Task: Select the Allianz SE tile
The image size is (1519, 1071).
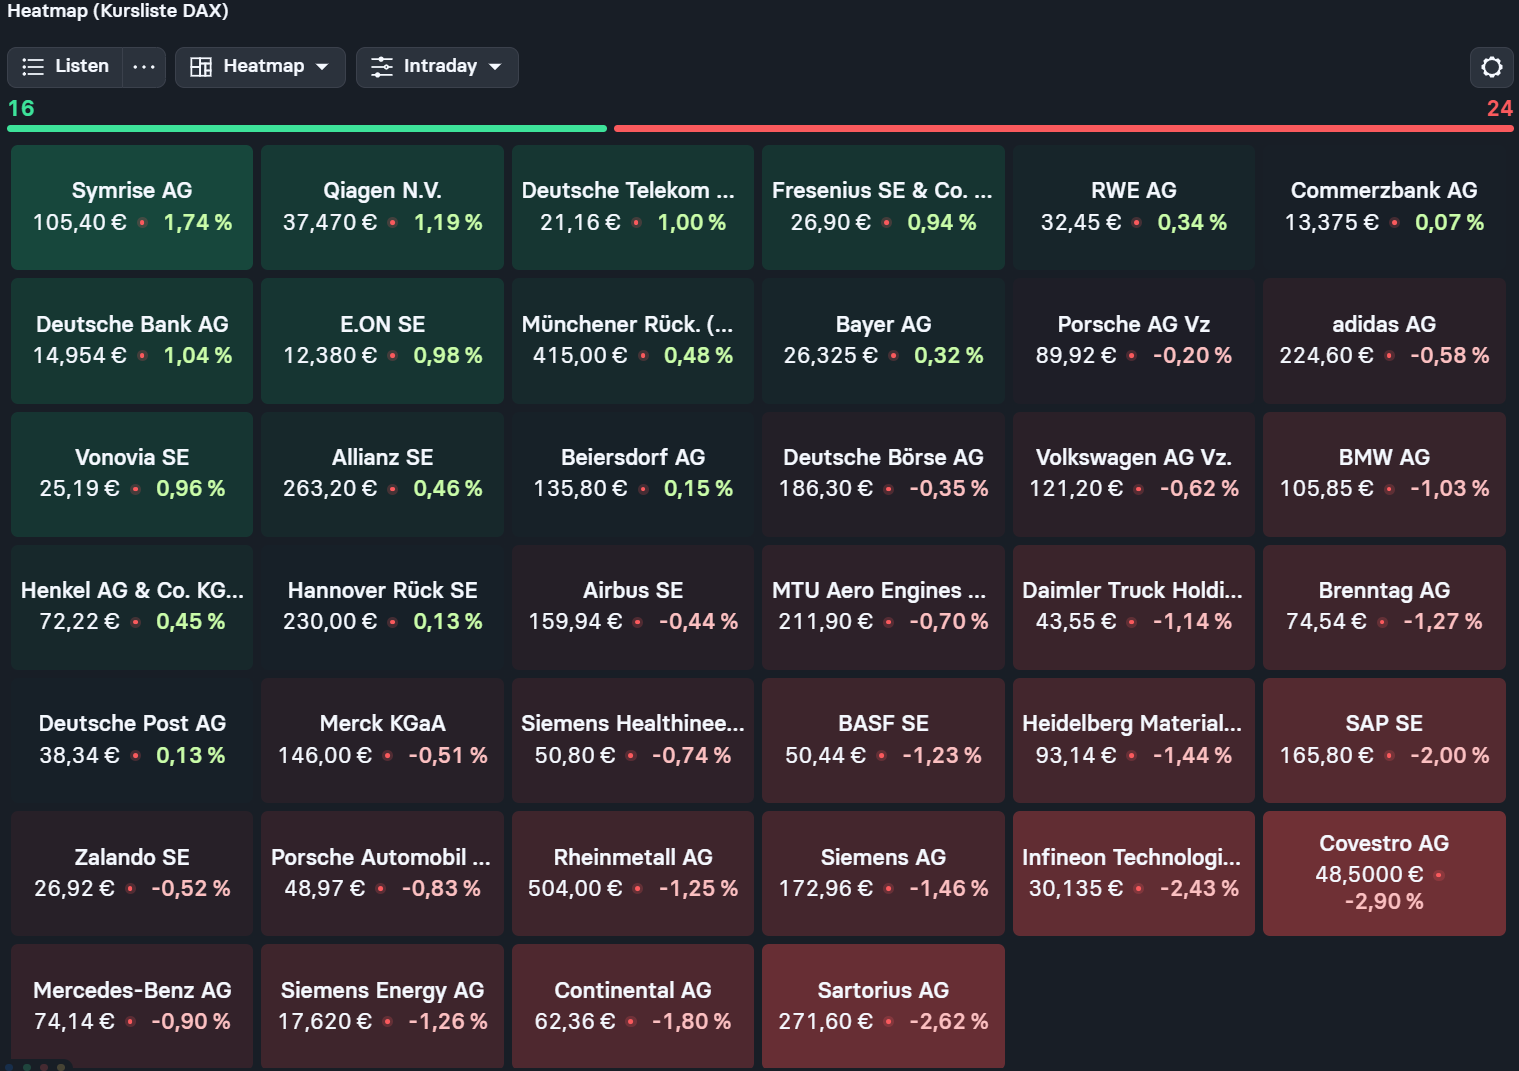Action: [382, 474]
